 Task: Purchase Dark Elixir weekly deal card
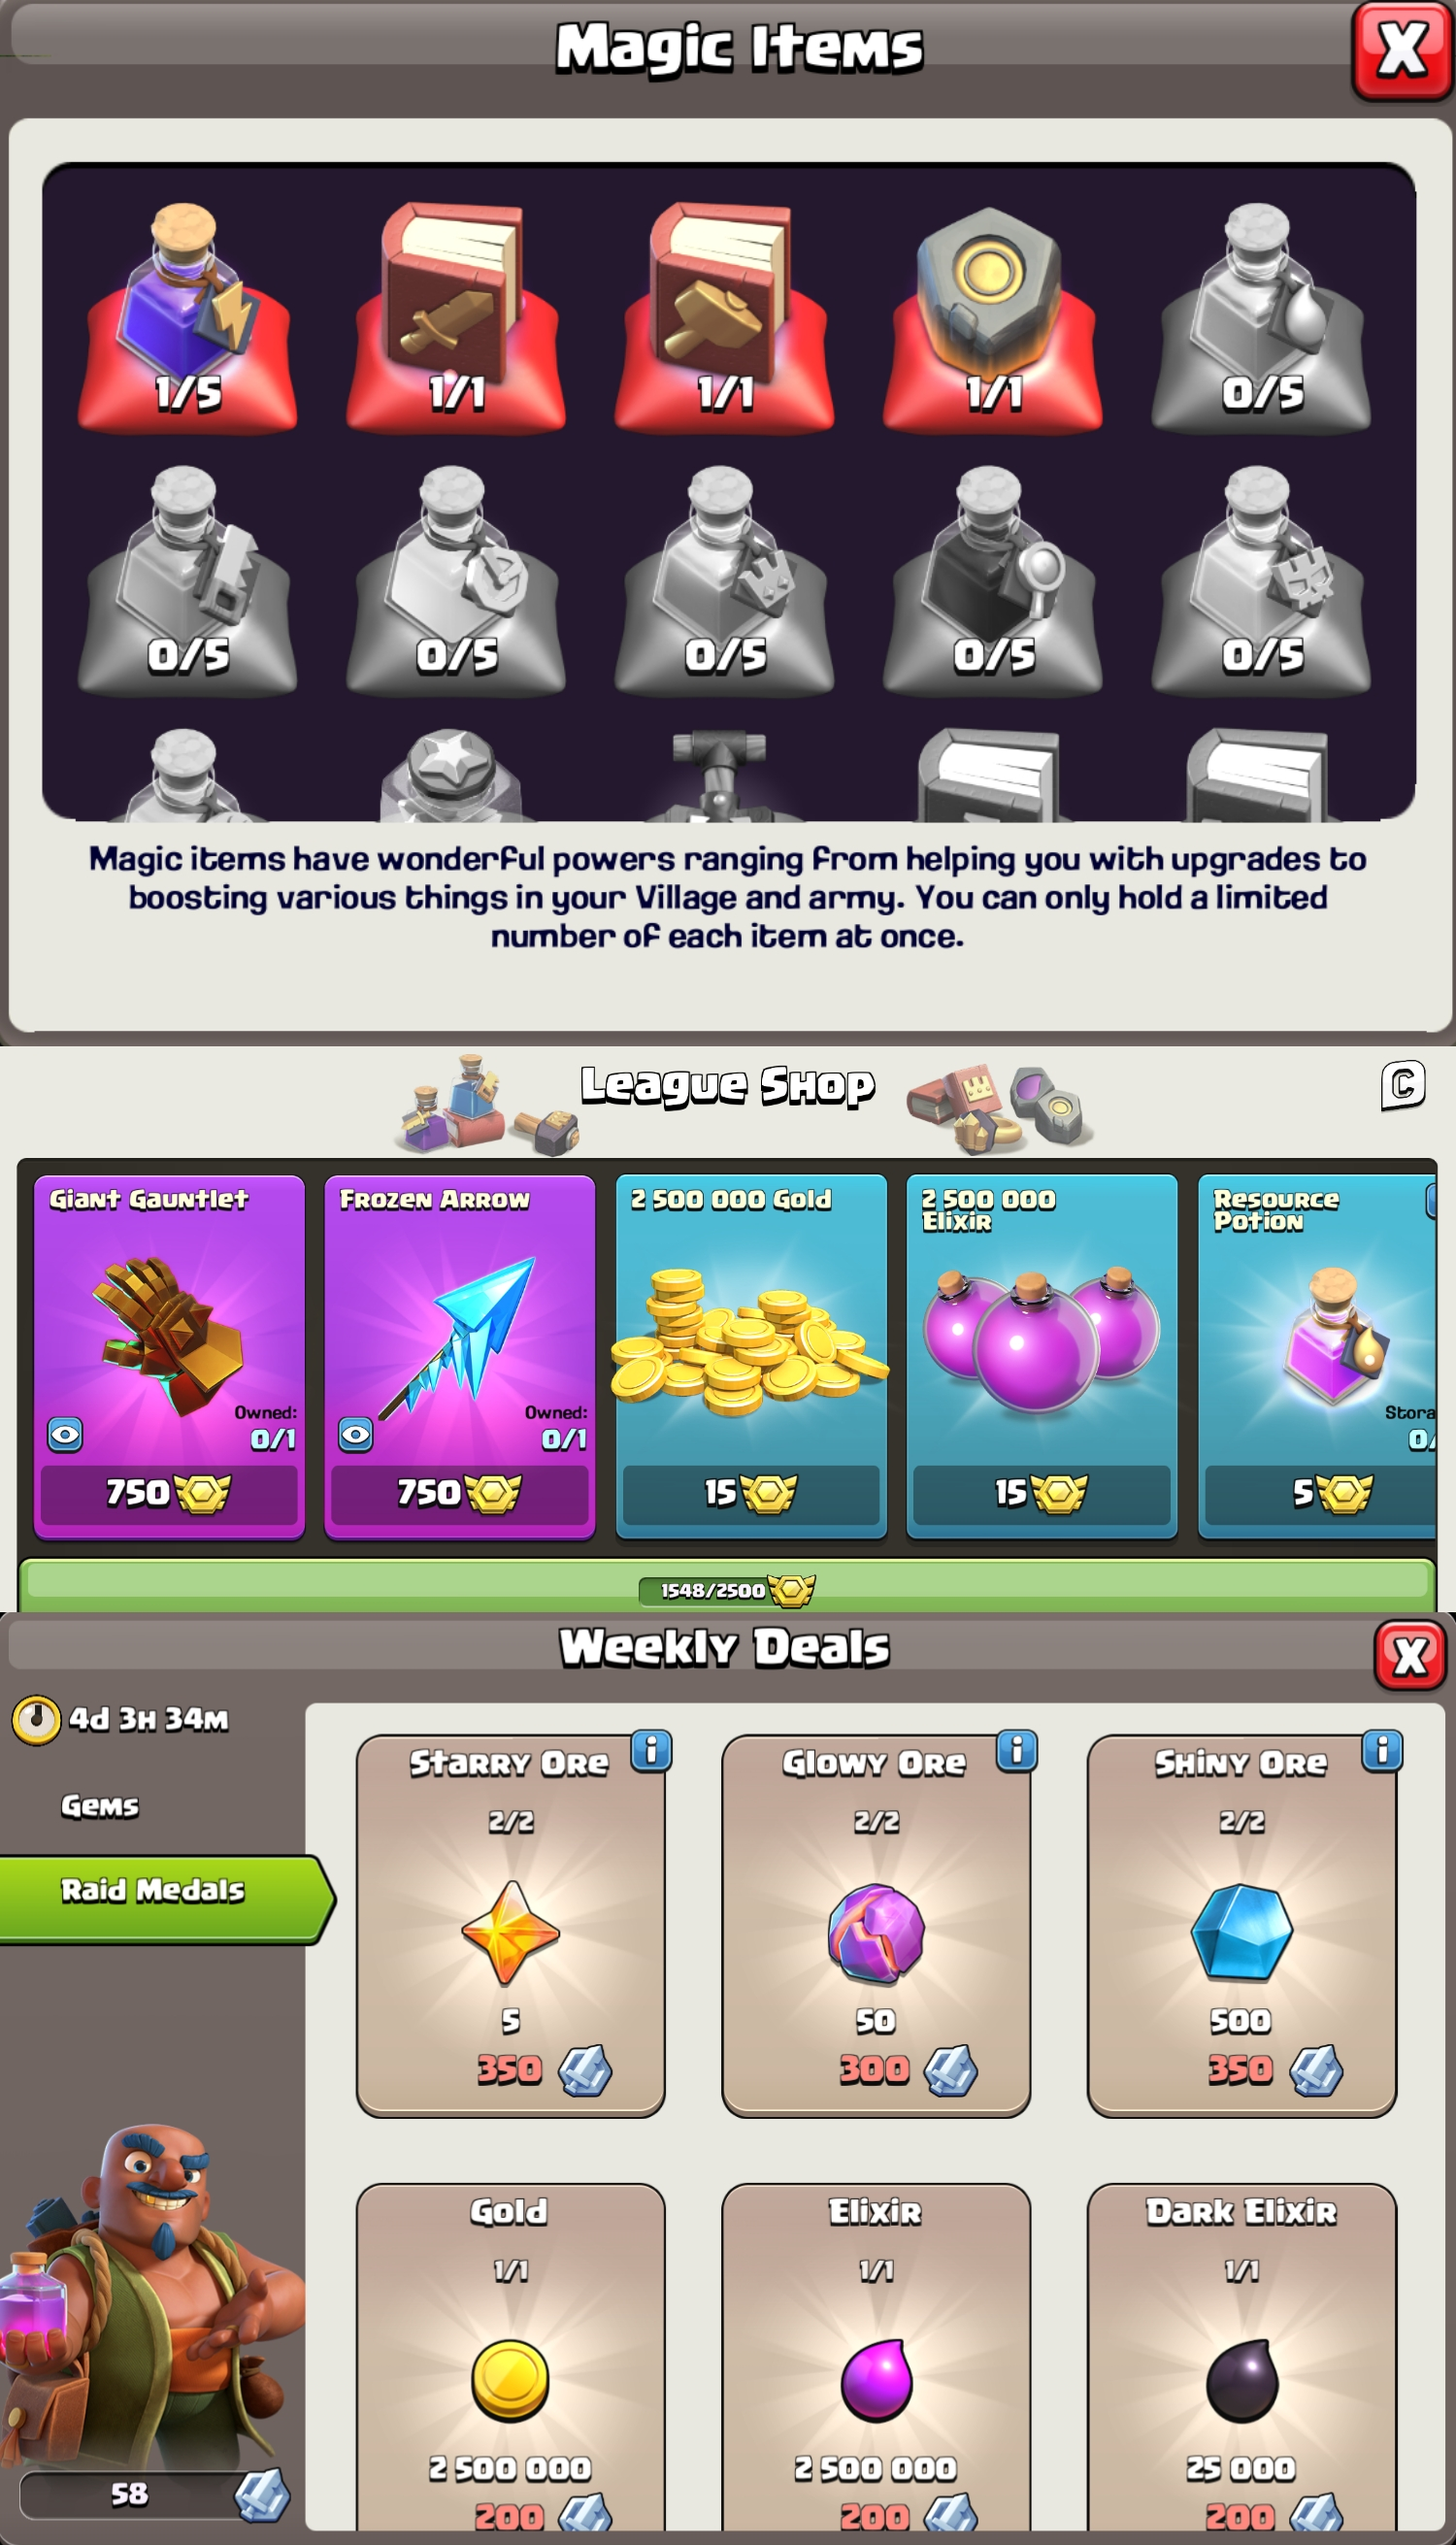(x=1242, y=2360)
